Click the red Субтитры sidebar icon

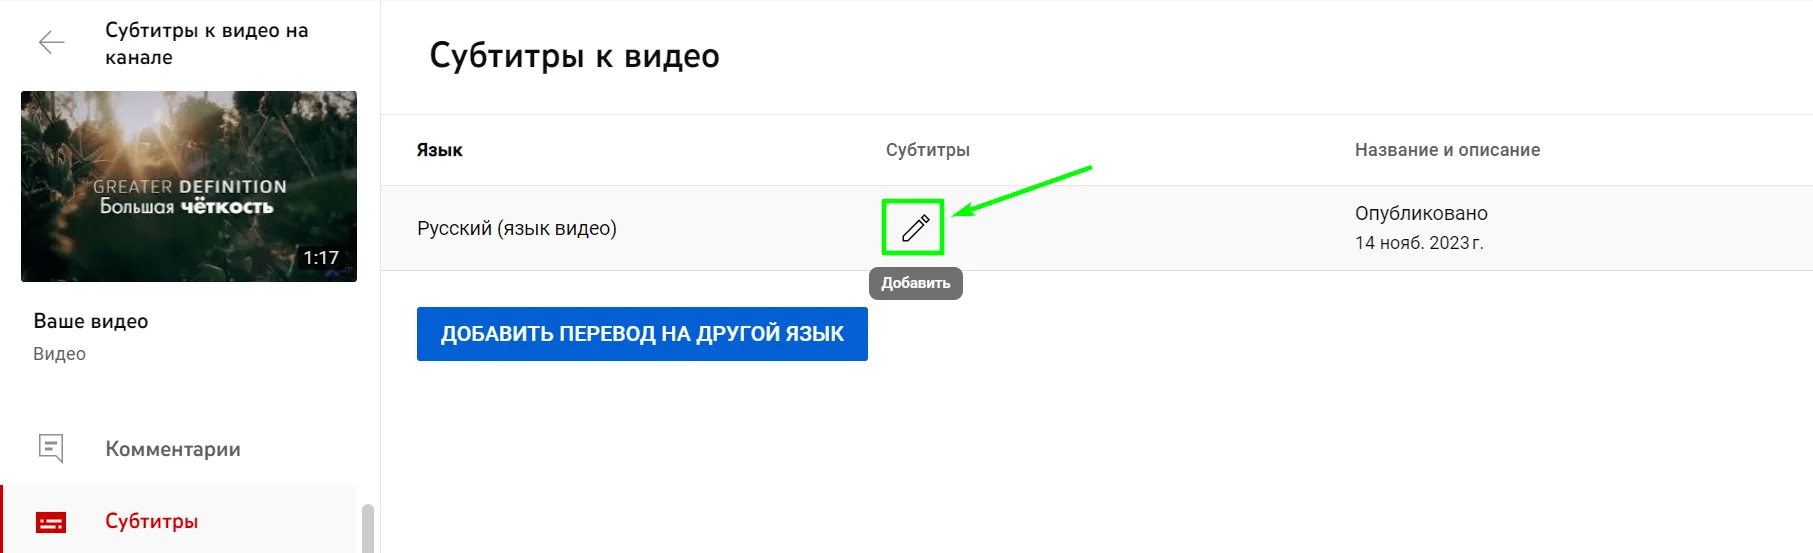(51, 522)
